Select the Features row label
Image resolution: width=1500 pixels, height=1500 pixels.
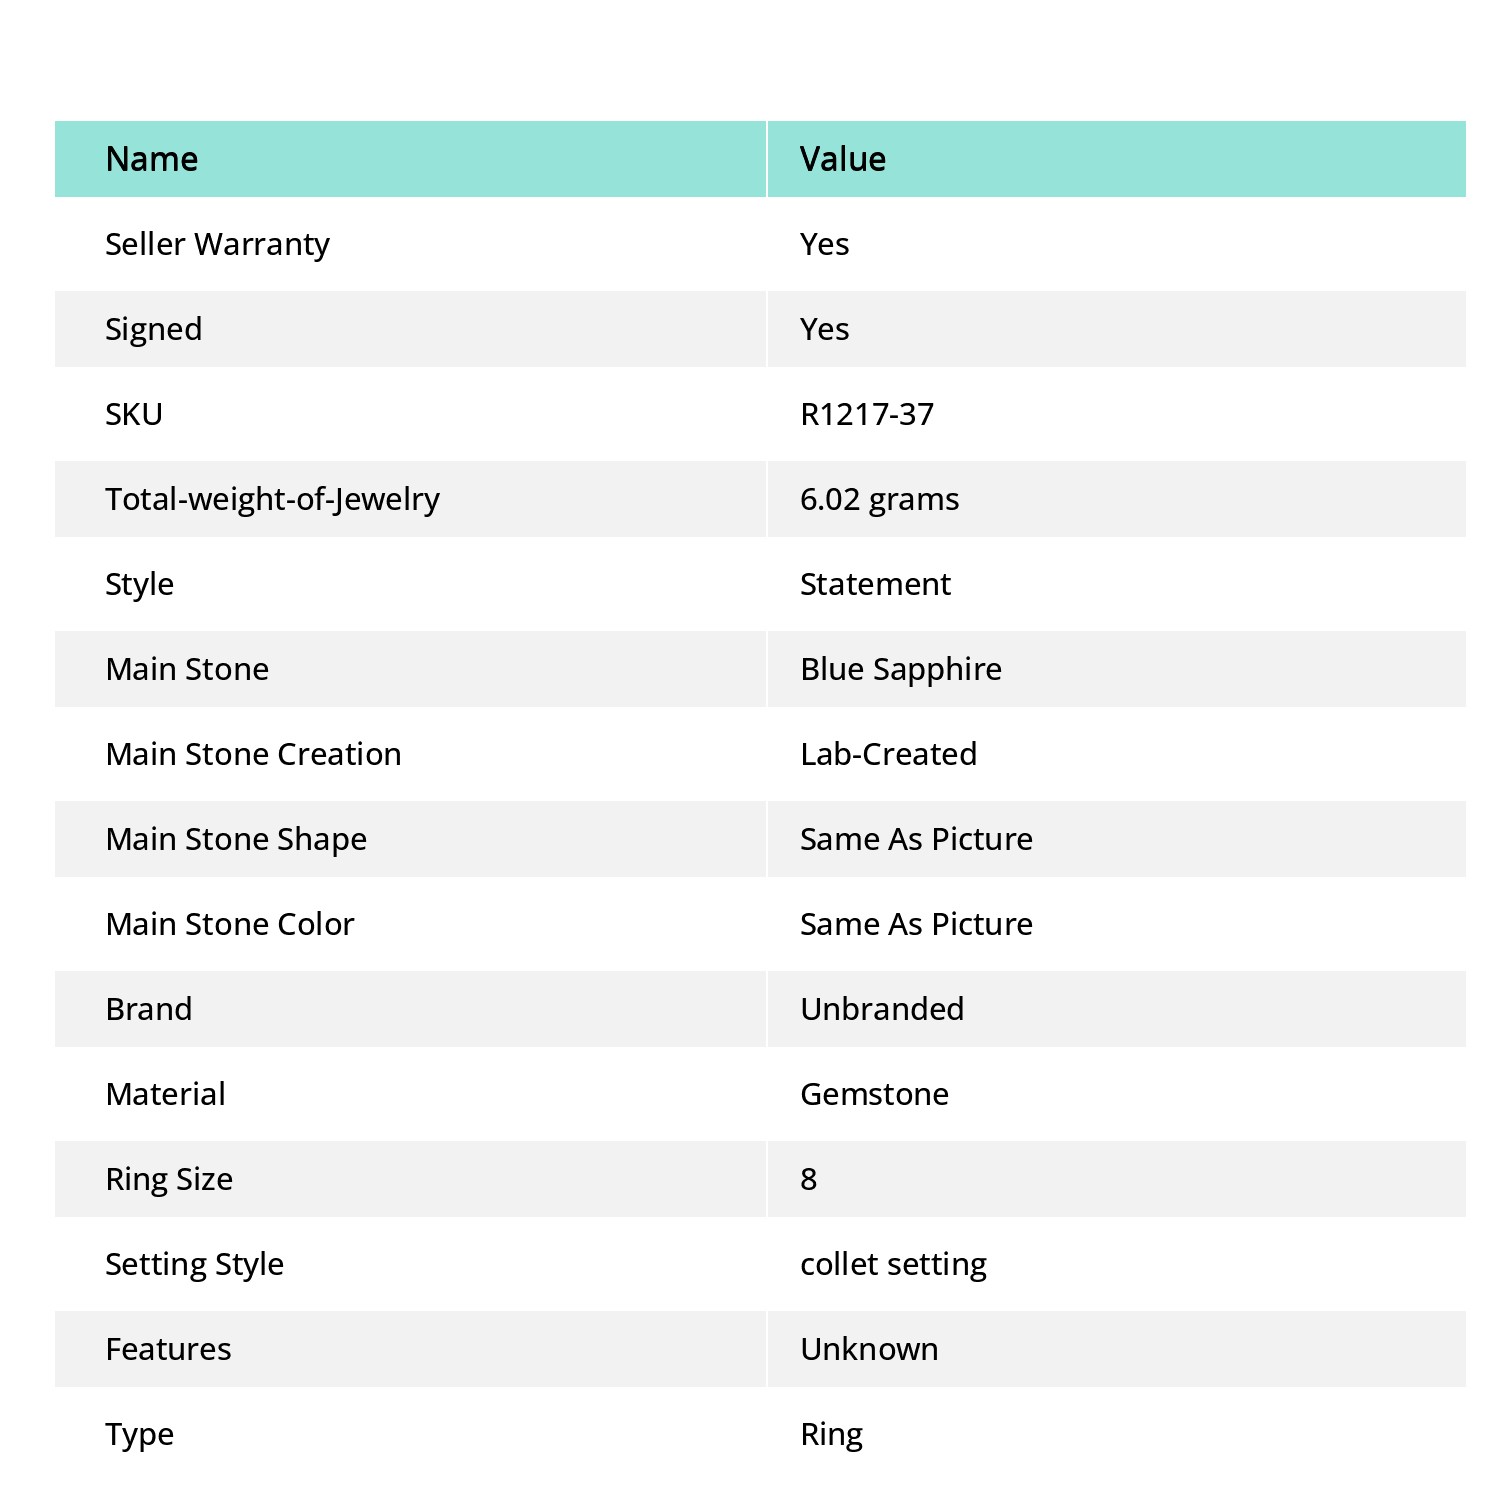(x=168, y=1349)
